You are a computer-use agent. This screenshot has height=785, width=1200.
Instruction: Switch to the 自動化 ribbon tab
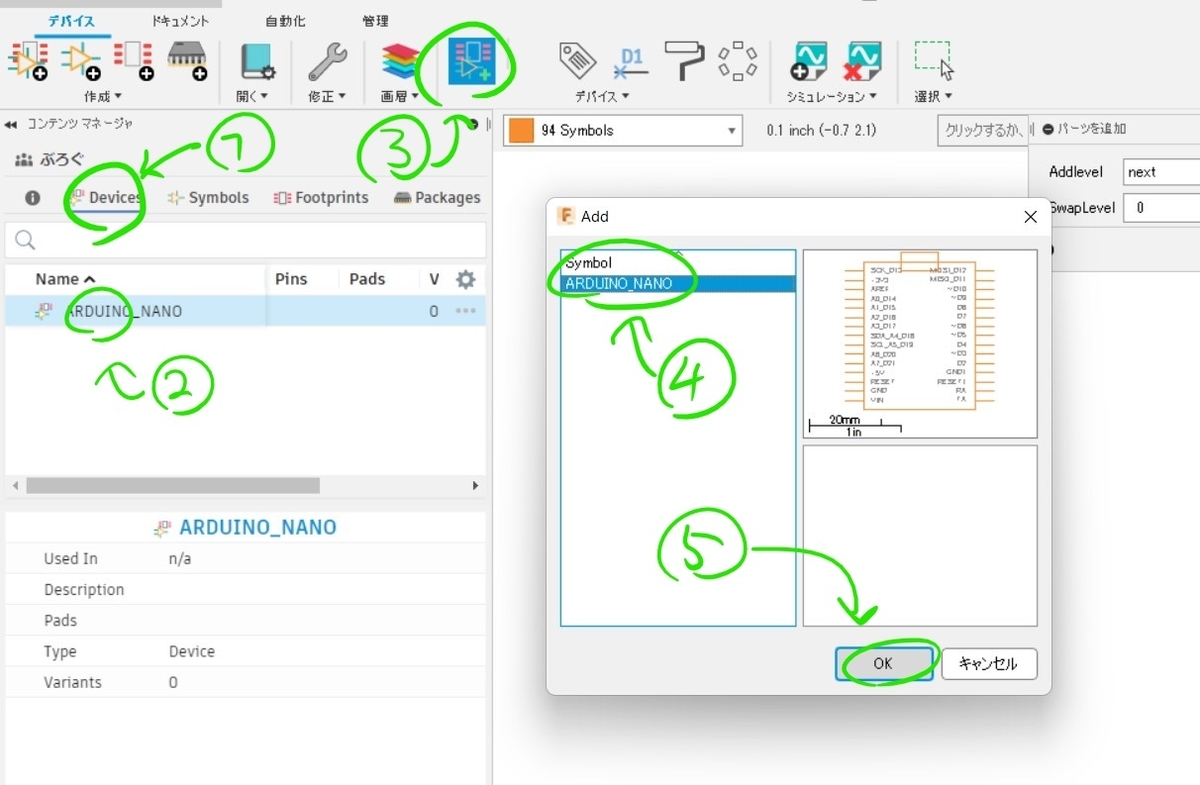[286, 21]
